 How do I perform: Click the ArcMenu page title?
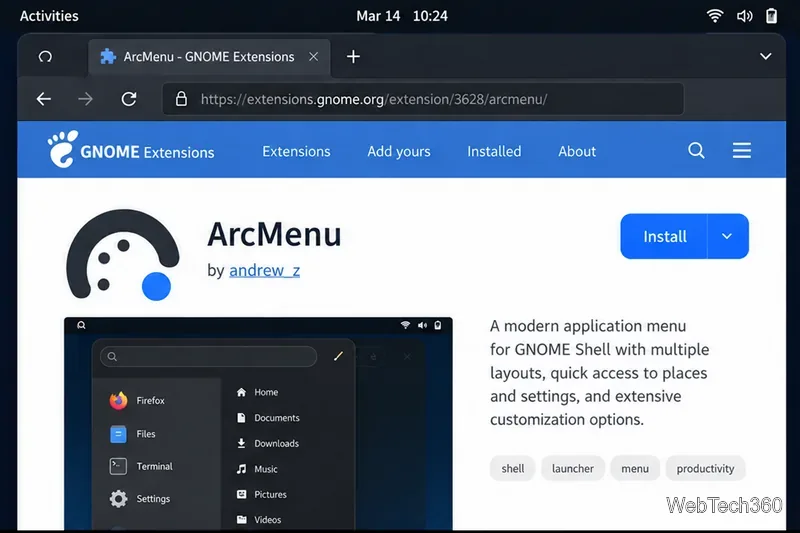pyautogui.click(x=274, y=234)
